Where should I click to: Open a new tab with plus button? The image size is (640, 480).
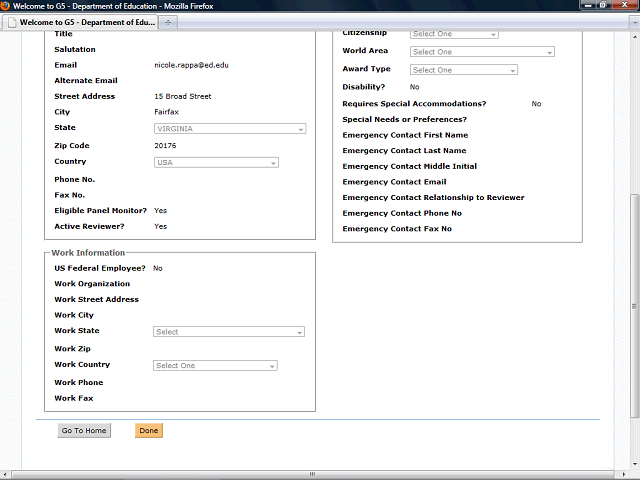(167, 21)
